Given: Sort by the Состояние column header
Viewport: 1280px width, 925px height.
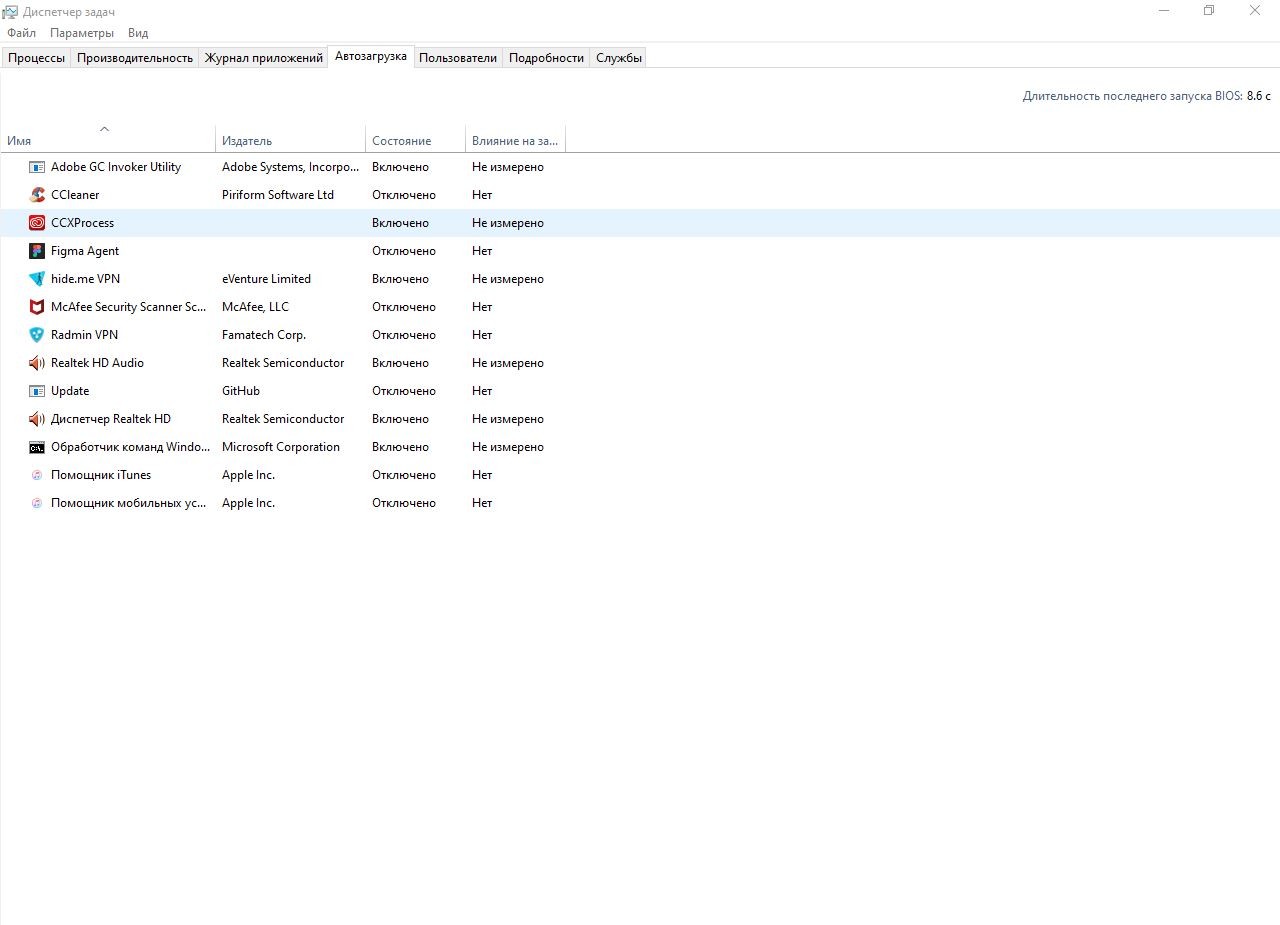Looking at the screenshot, I should pyautogui.click(x=416, y=139).
